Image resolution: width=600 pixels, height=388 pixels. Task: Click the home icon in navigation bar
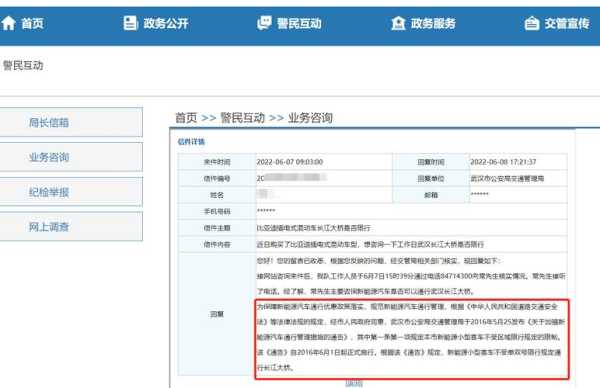tap(8, 23)
